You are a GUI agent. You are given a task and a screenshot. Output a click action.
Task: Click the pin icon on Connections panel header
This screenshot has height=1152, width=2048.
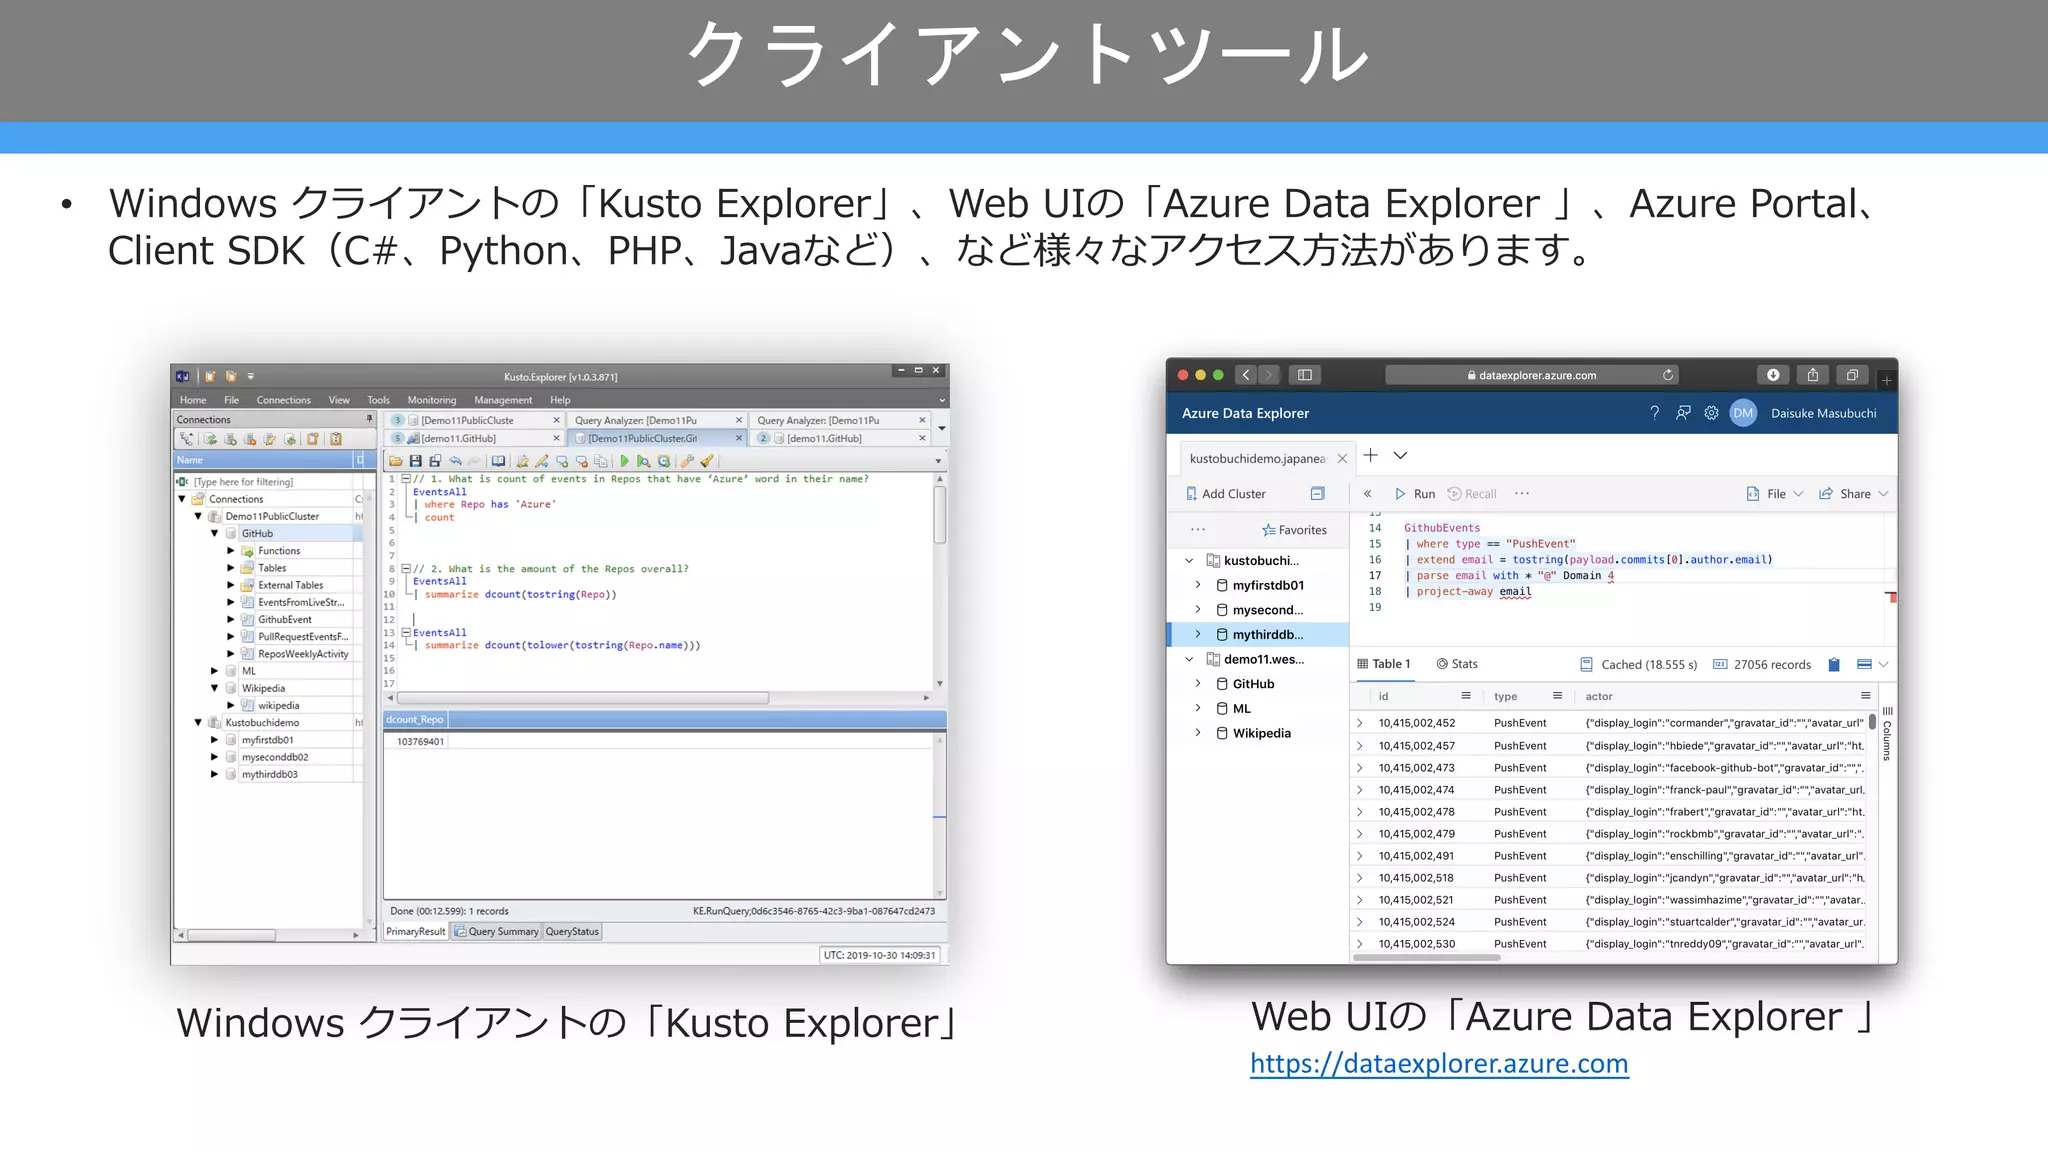(x=369, y=419)
